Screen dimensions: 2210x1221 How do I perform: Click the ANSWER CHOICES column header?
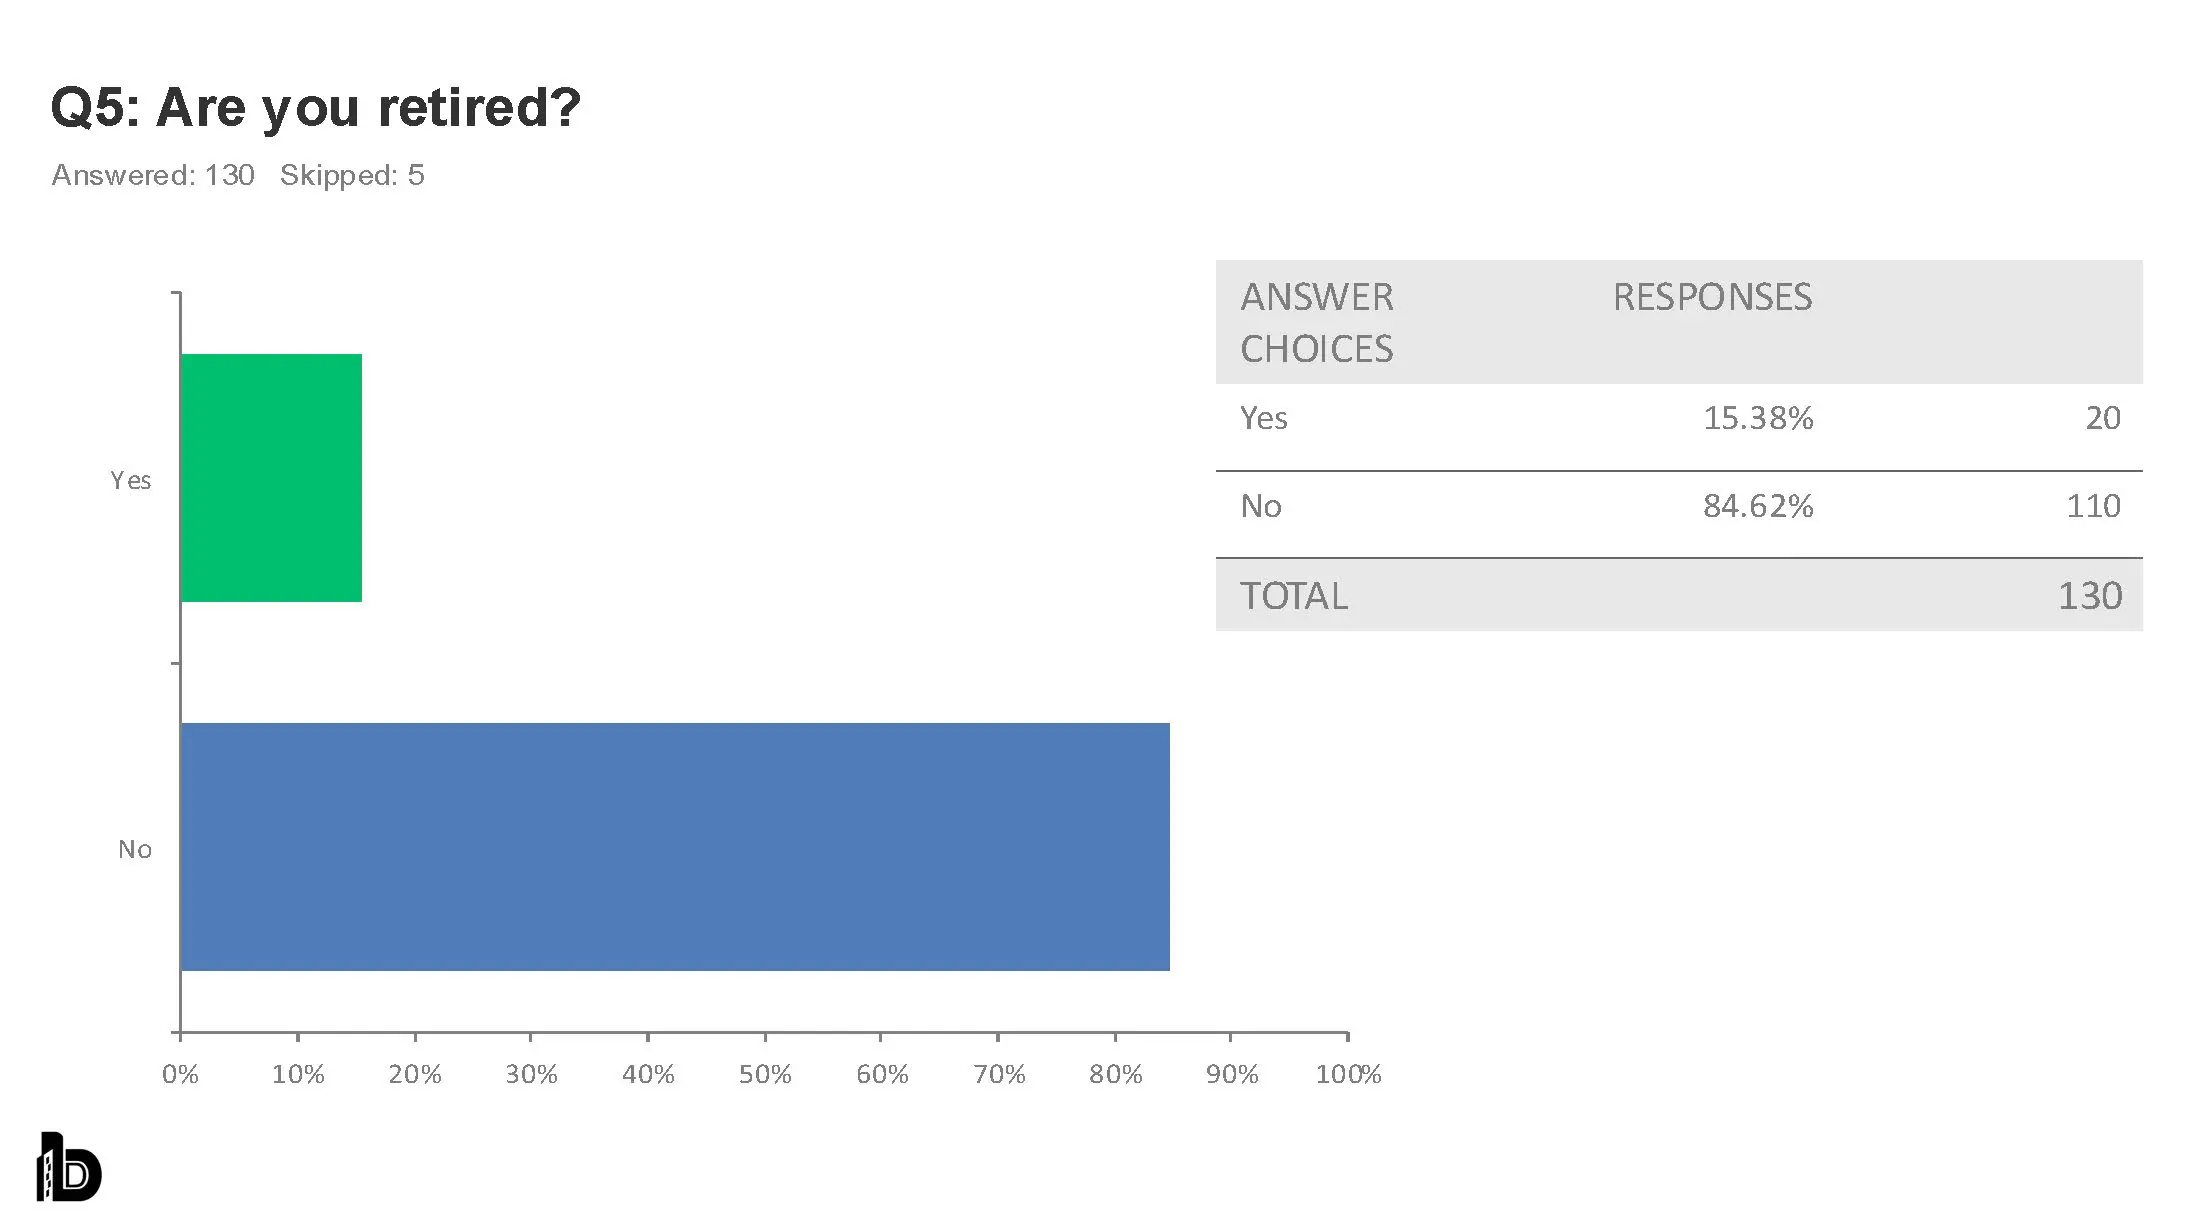tap(1316, 322)
